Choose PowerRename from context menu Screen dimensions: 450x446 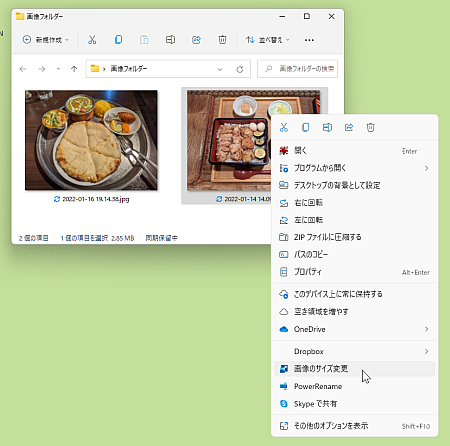(355, 386)
